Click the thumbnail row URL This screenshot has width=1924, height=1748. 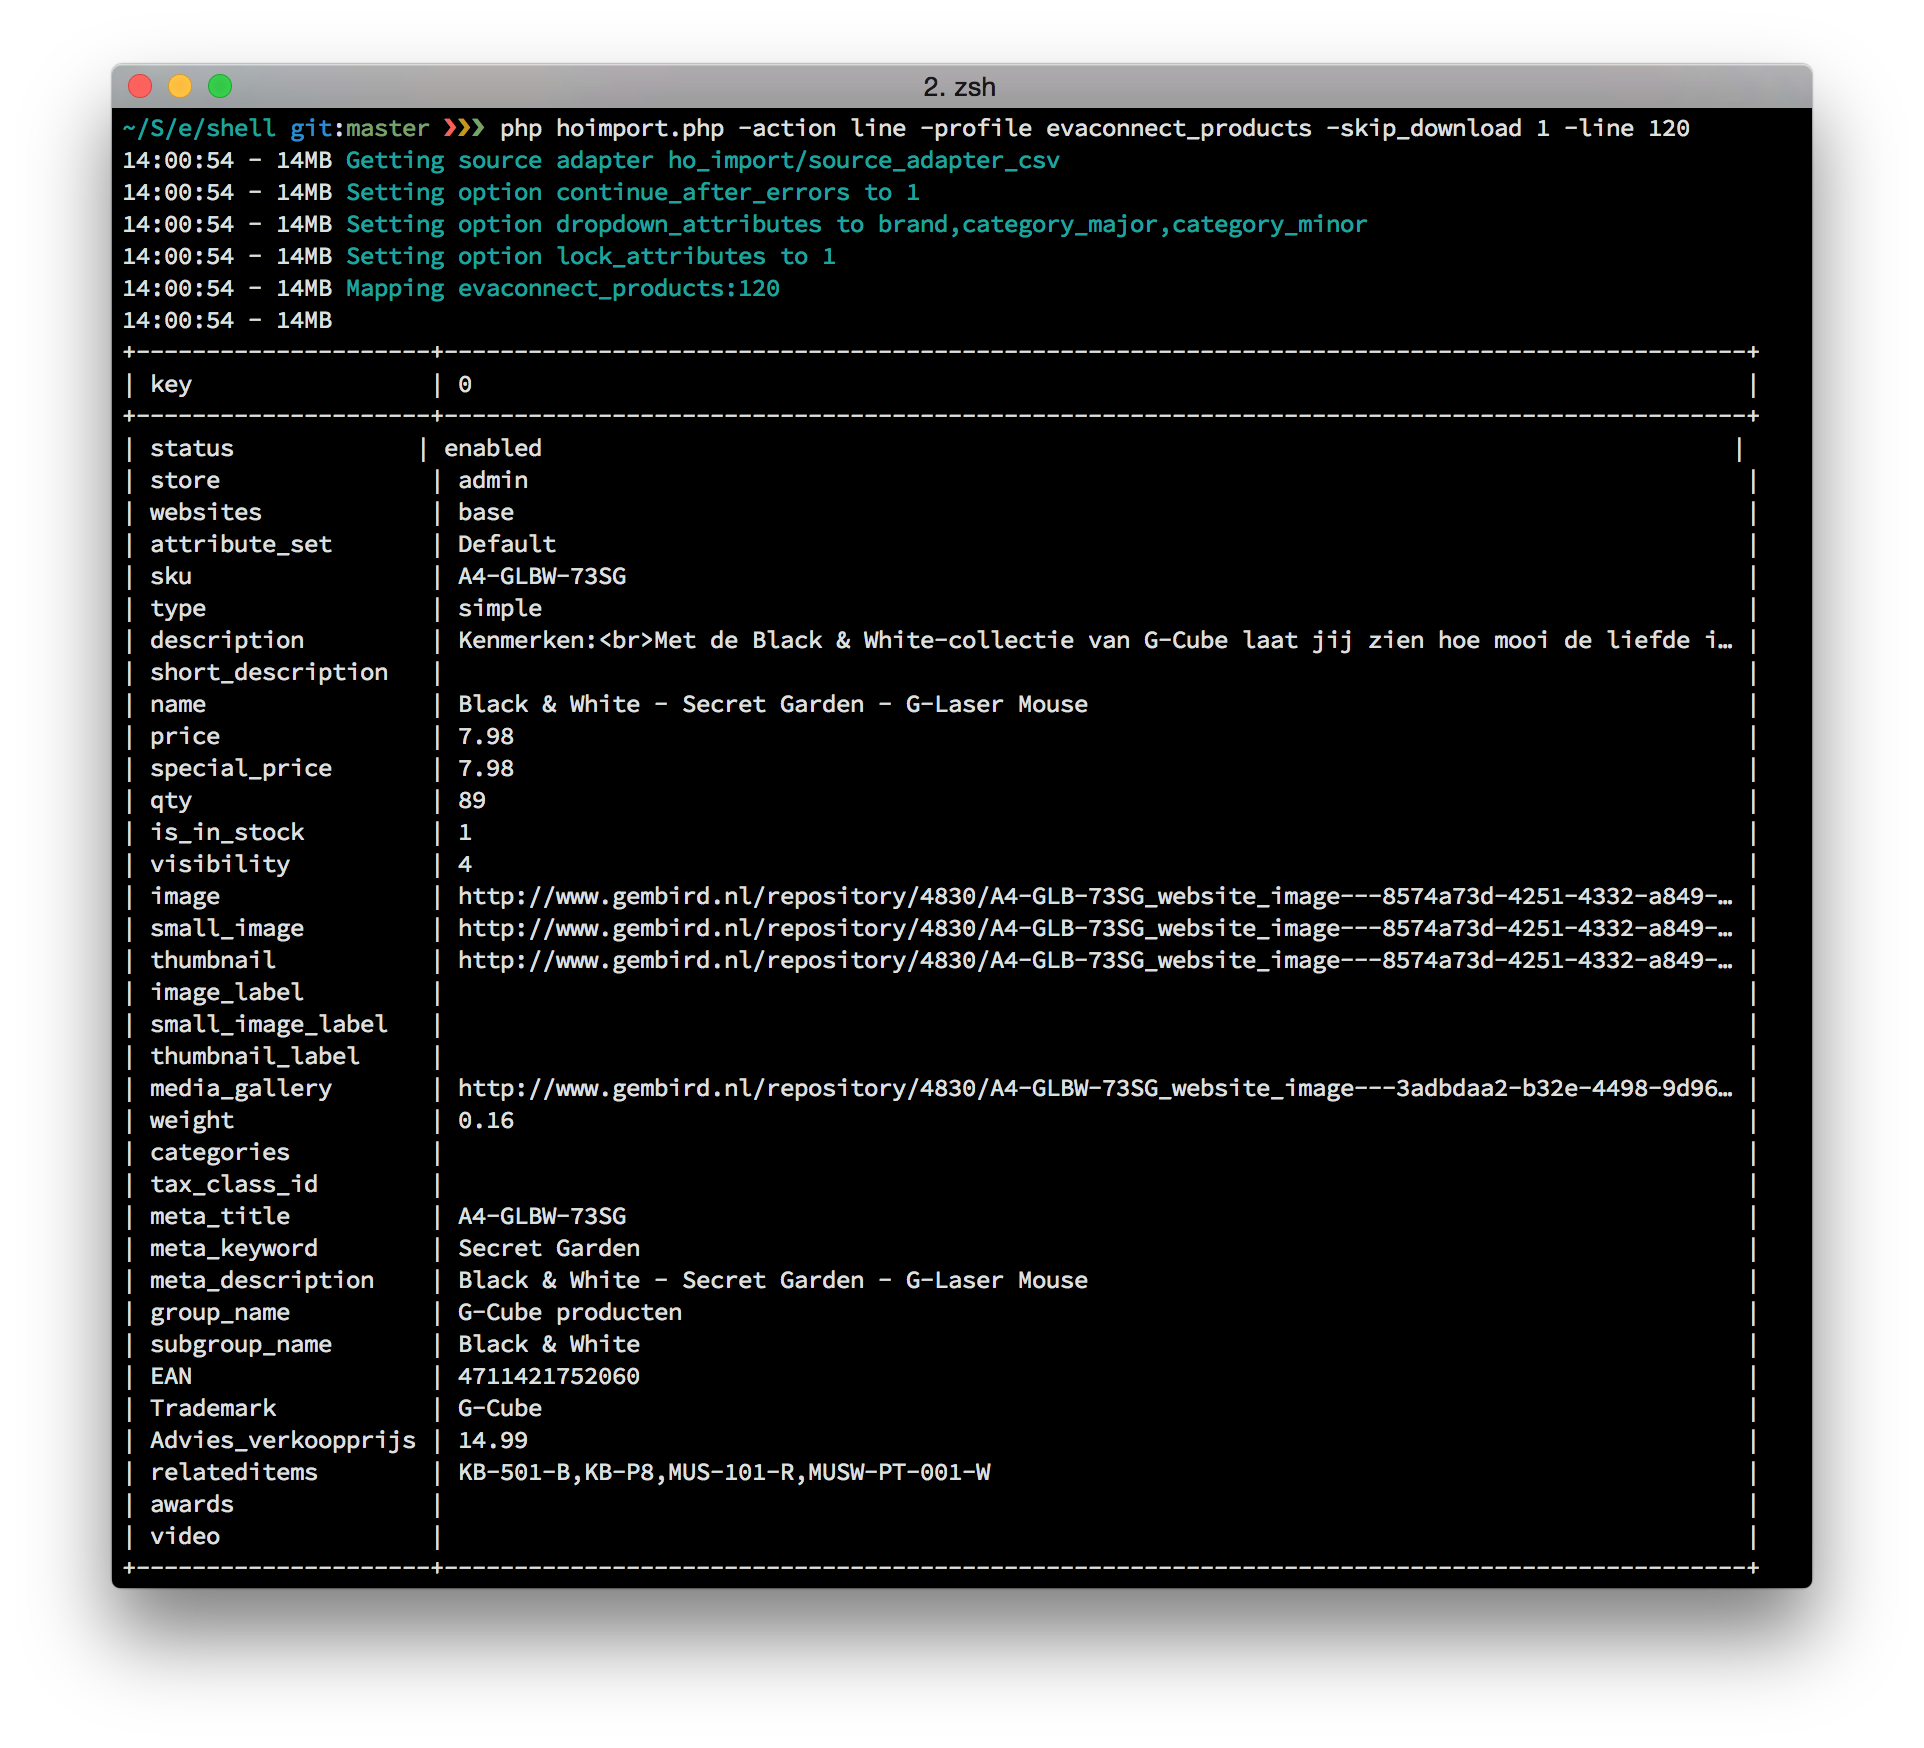[x=1094, y=960]
